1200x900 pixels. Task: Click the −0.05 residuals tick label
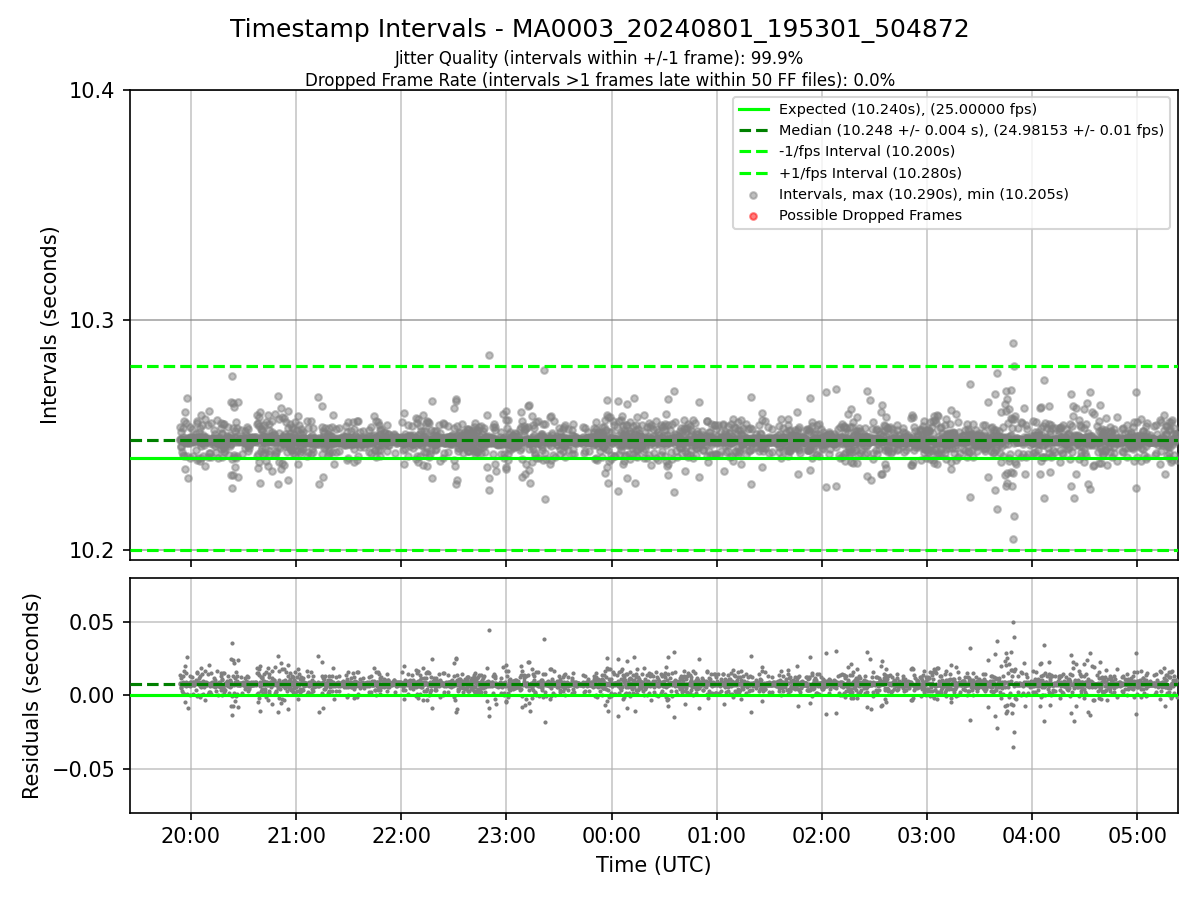[x=84, y=769]
